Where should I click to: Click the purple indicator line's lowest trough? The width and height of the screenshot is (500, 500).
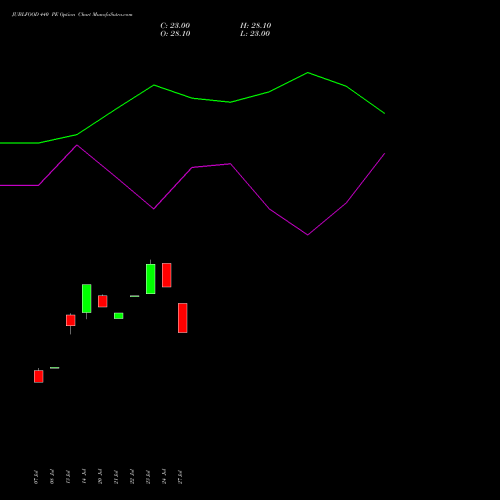coord(308,235)
